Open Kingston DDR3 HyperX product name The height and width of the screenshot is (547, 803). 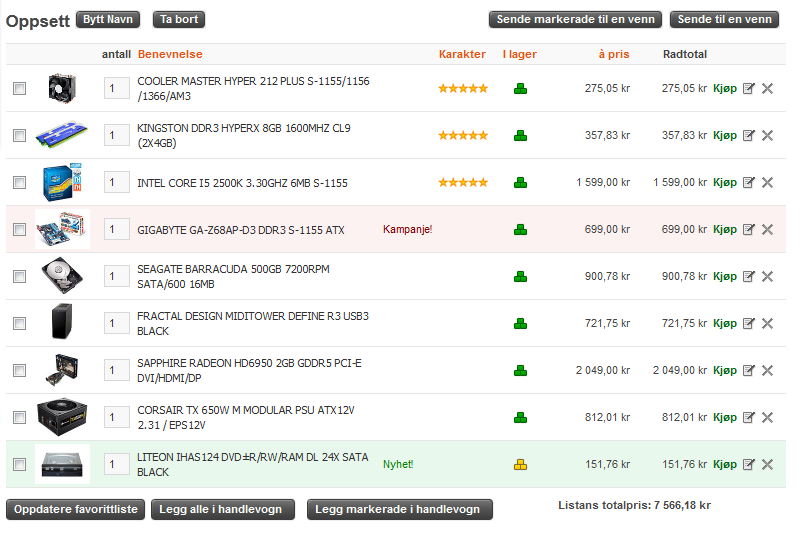[244, 136]
